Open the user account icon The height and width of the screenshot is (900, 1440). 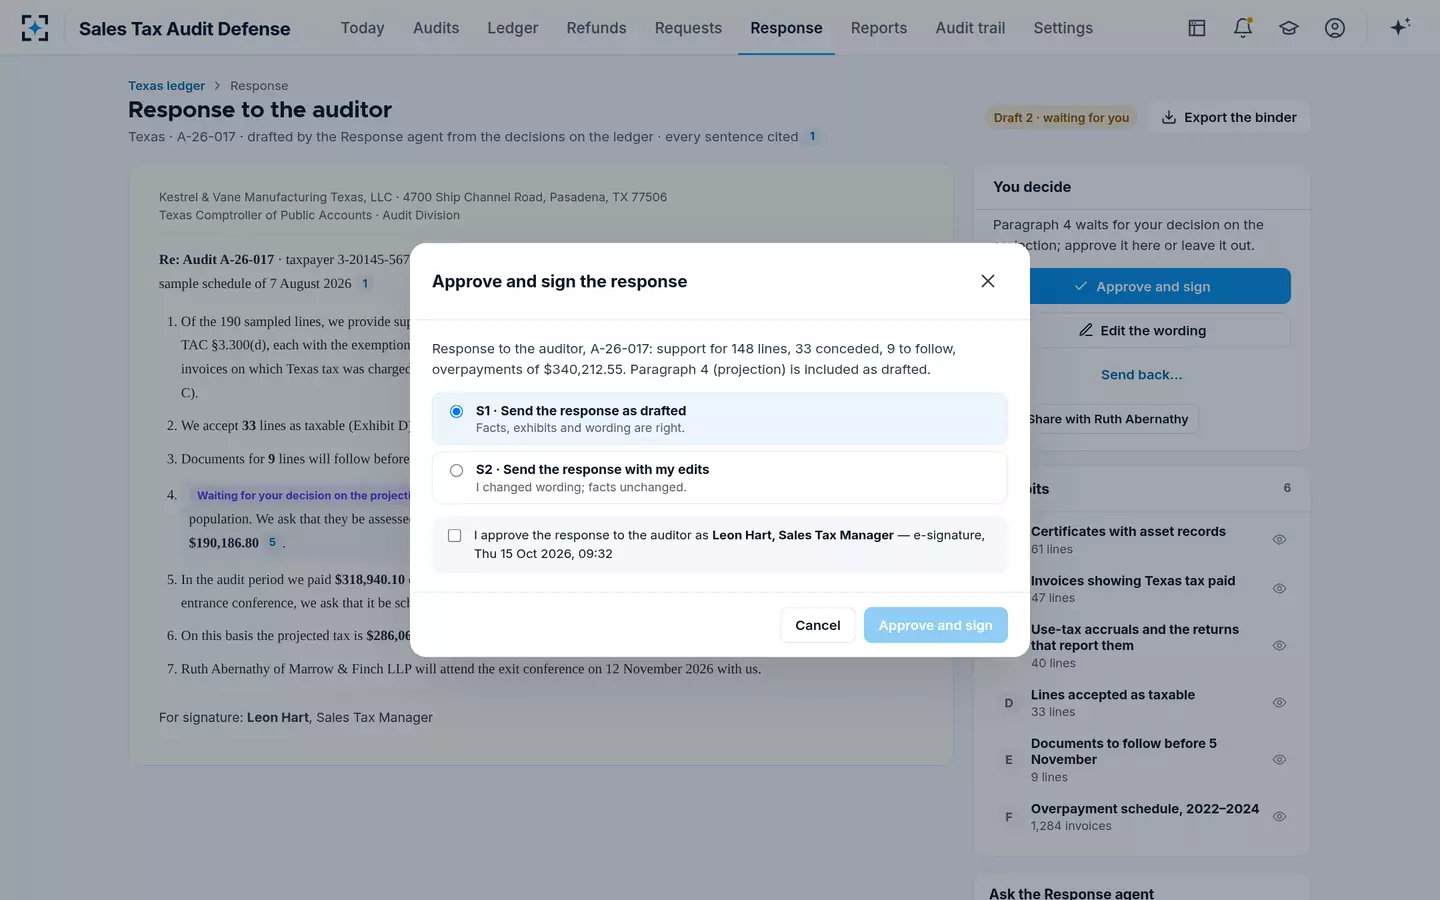point(1335,28)
